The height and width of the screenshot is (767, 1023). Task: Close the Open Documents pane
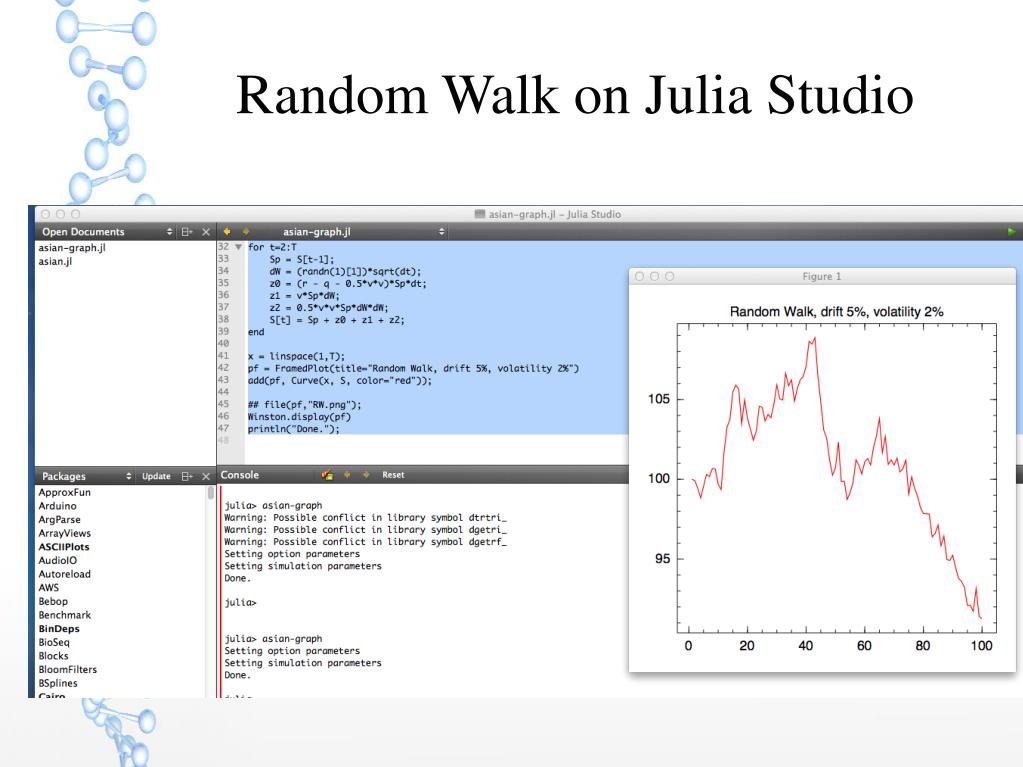[206, 232]
